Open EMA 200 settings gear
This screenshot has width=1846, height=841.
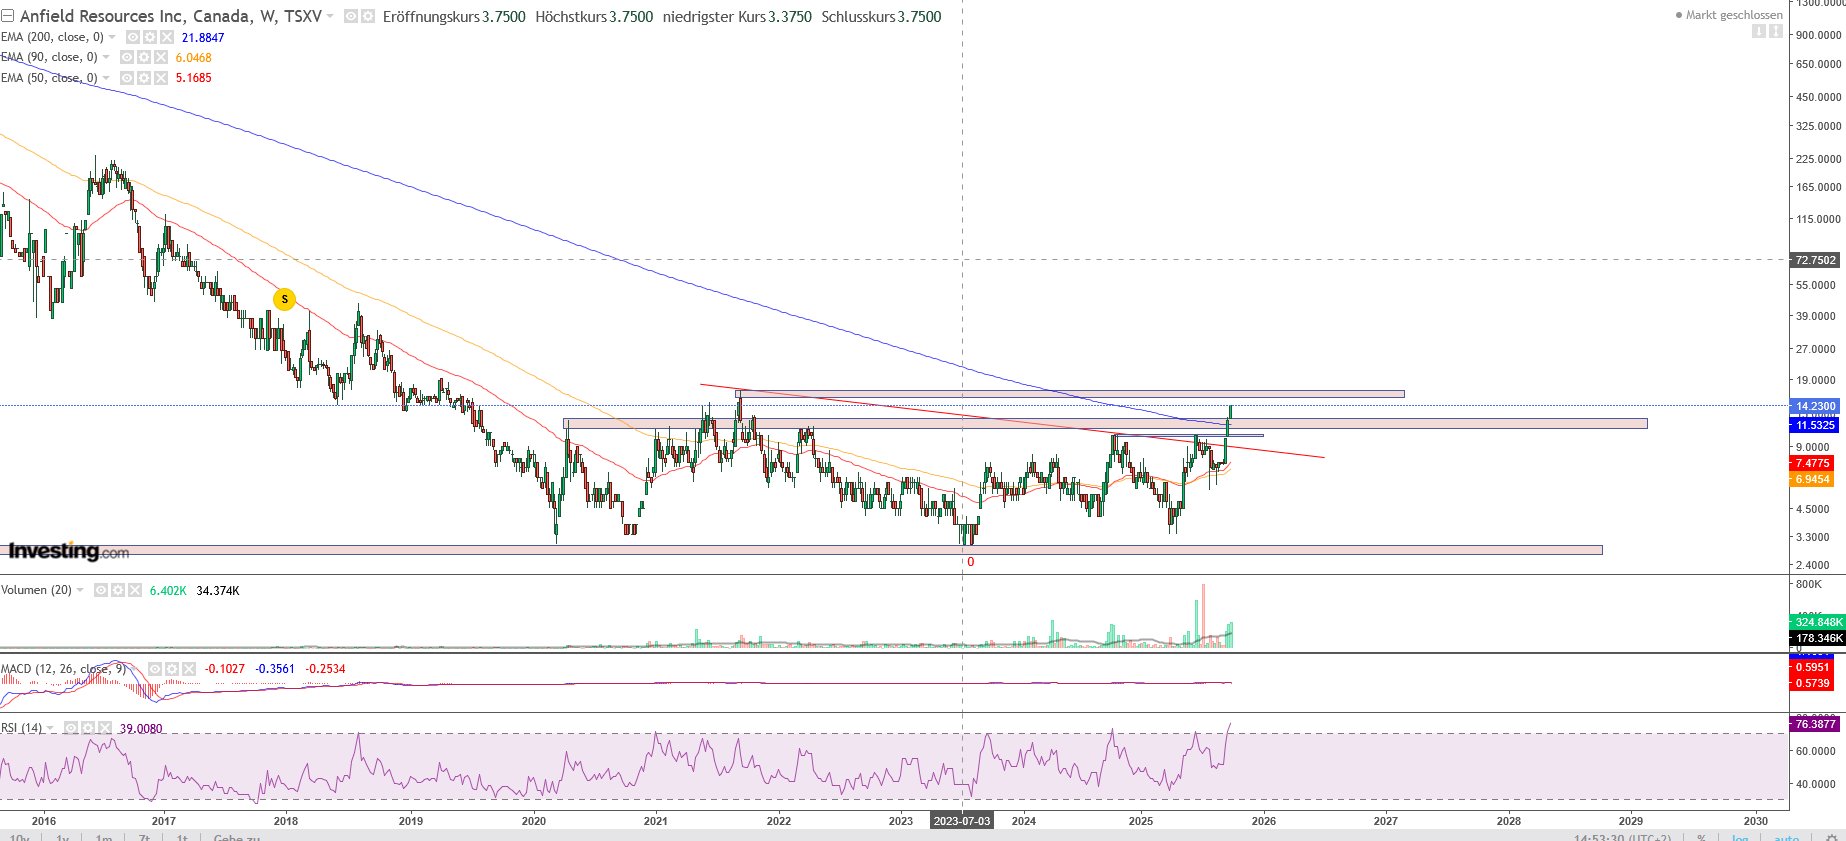click(149, 37)
